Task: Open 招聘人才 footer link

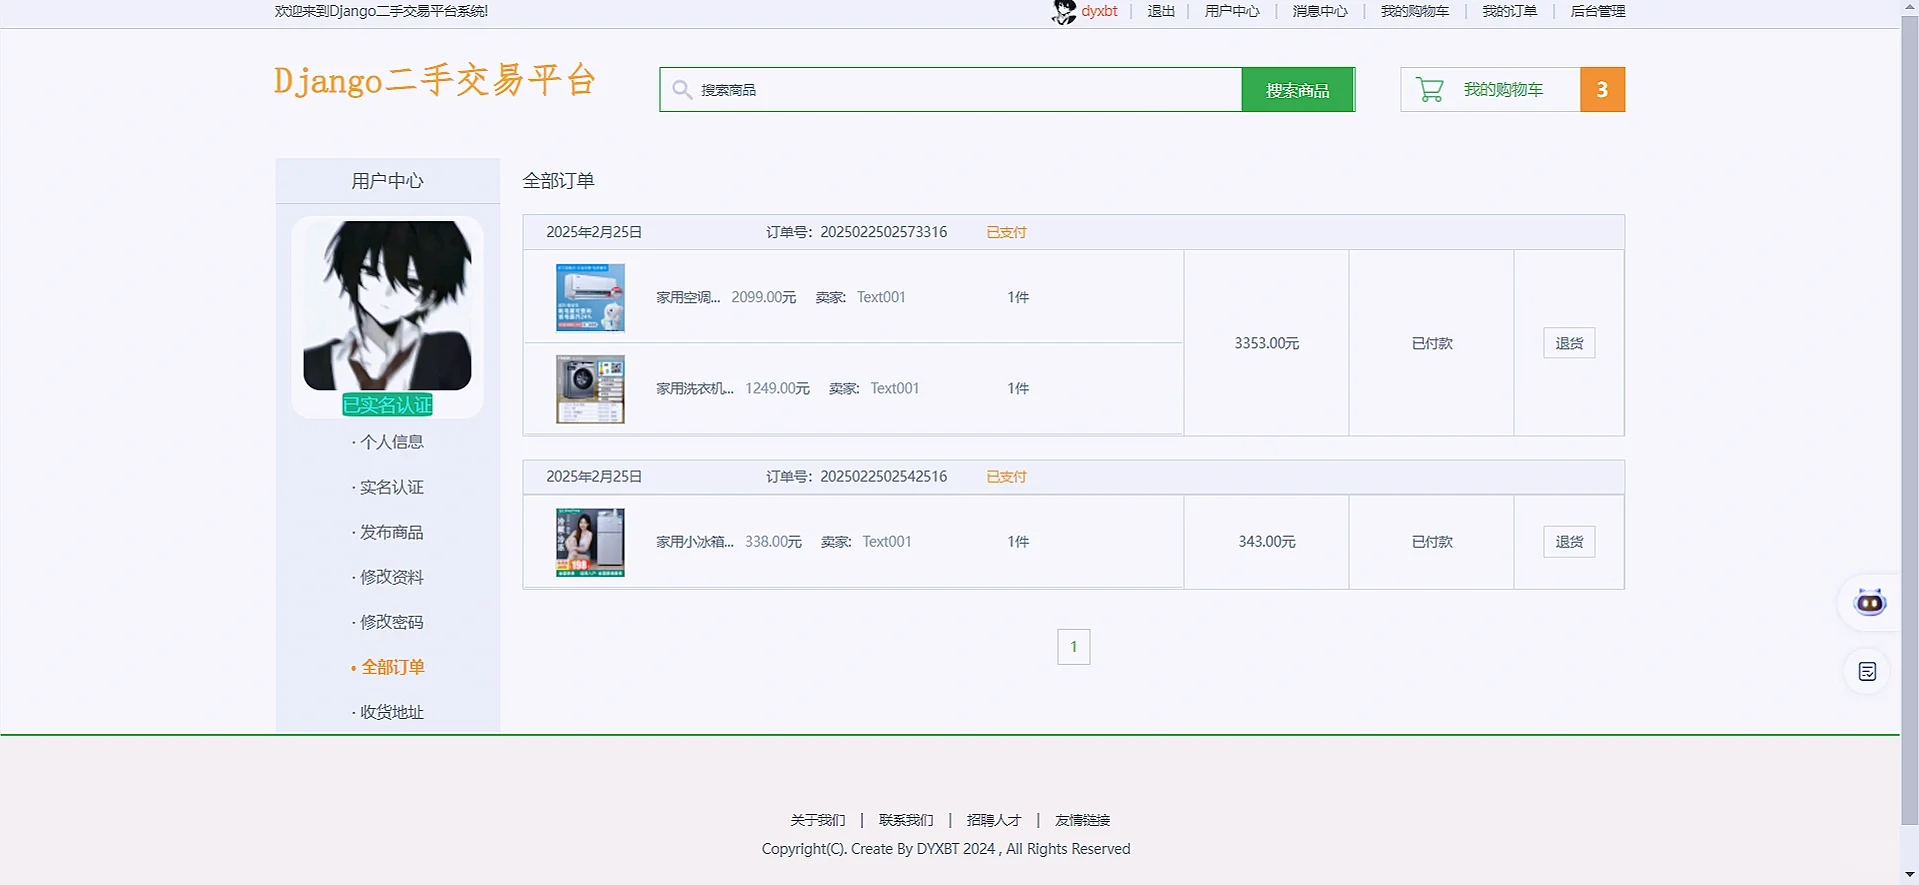Action: click(994, 820)
